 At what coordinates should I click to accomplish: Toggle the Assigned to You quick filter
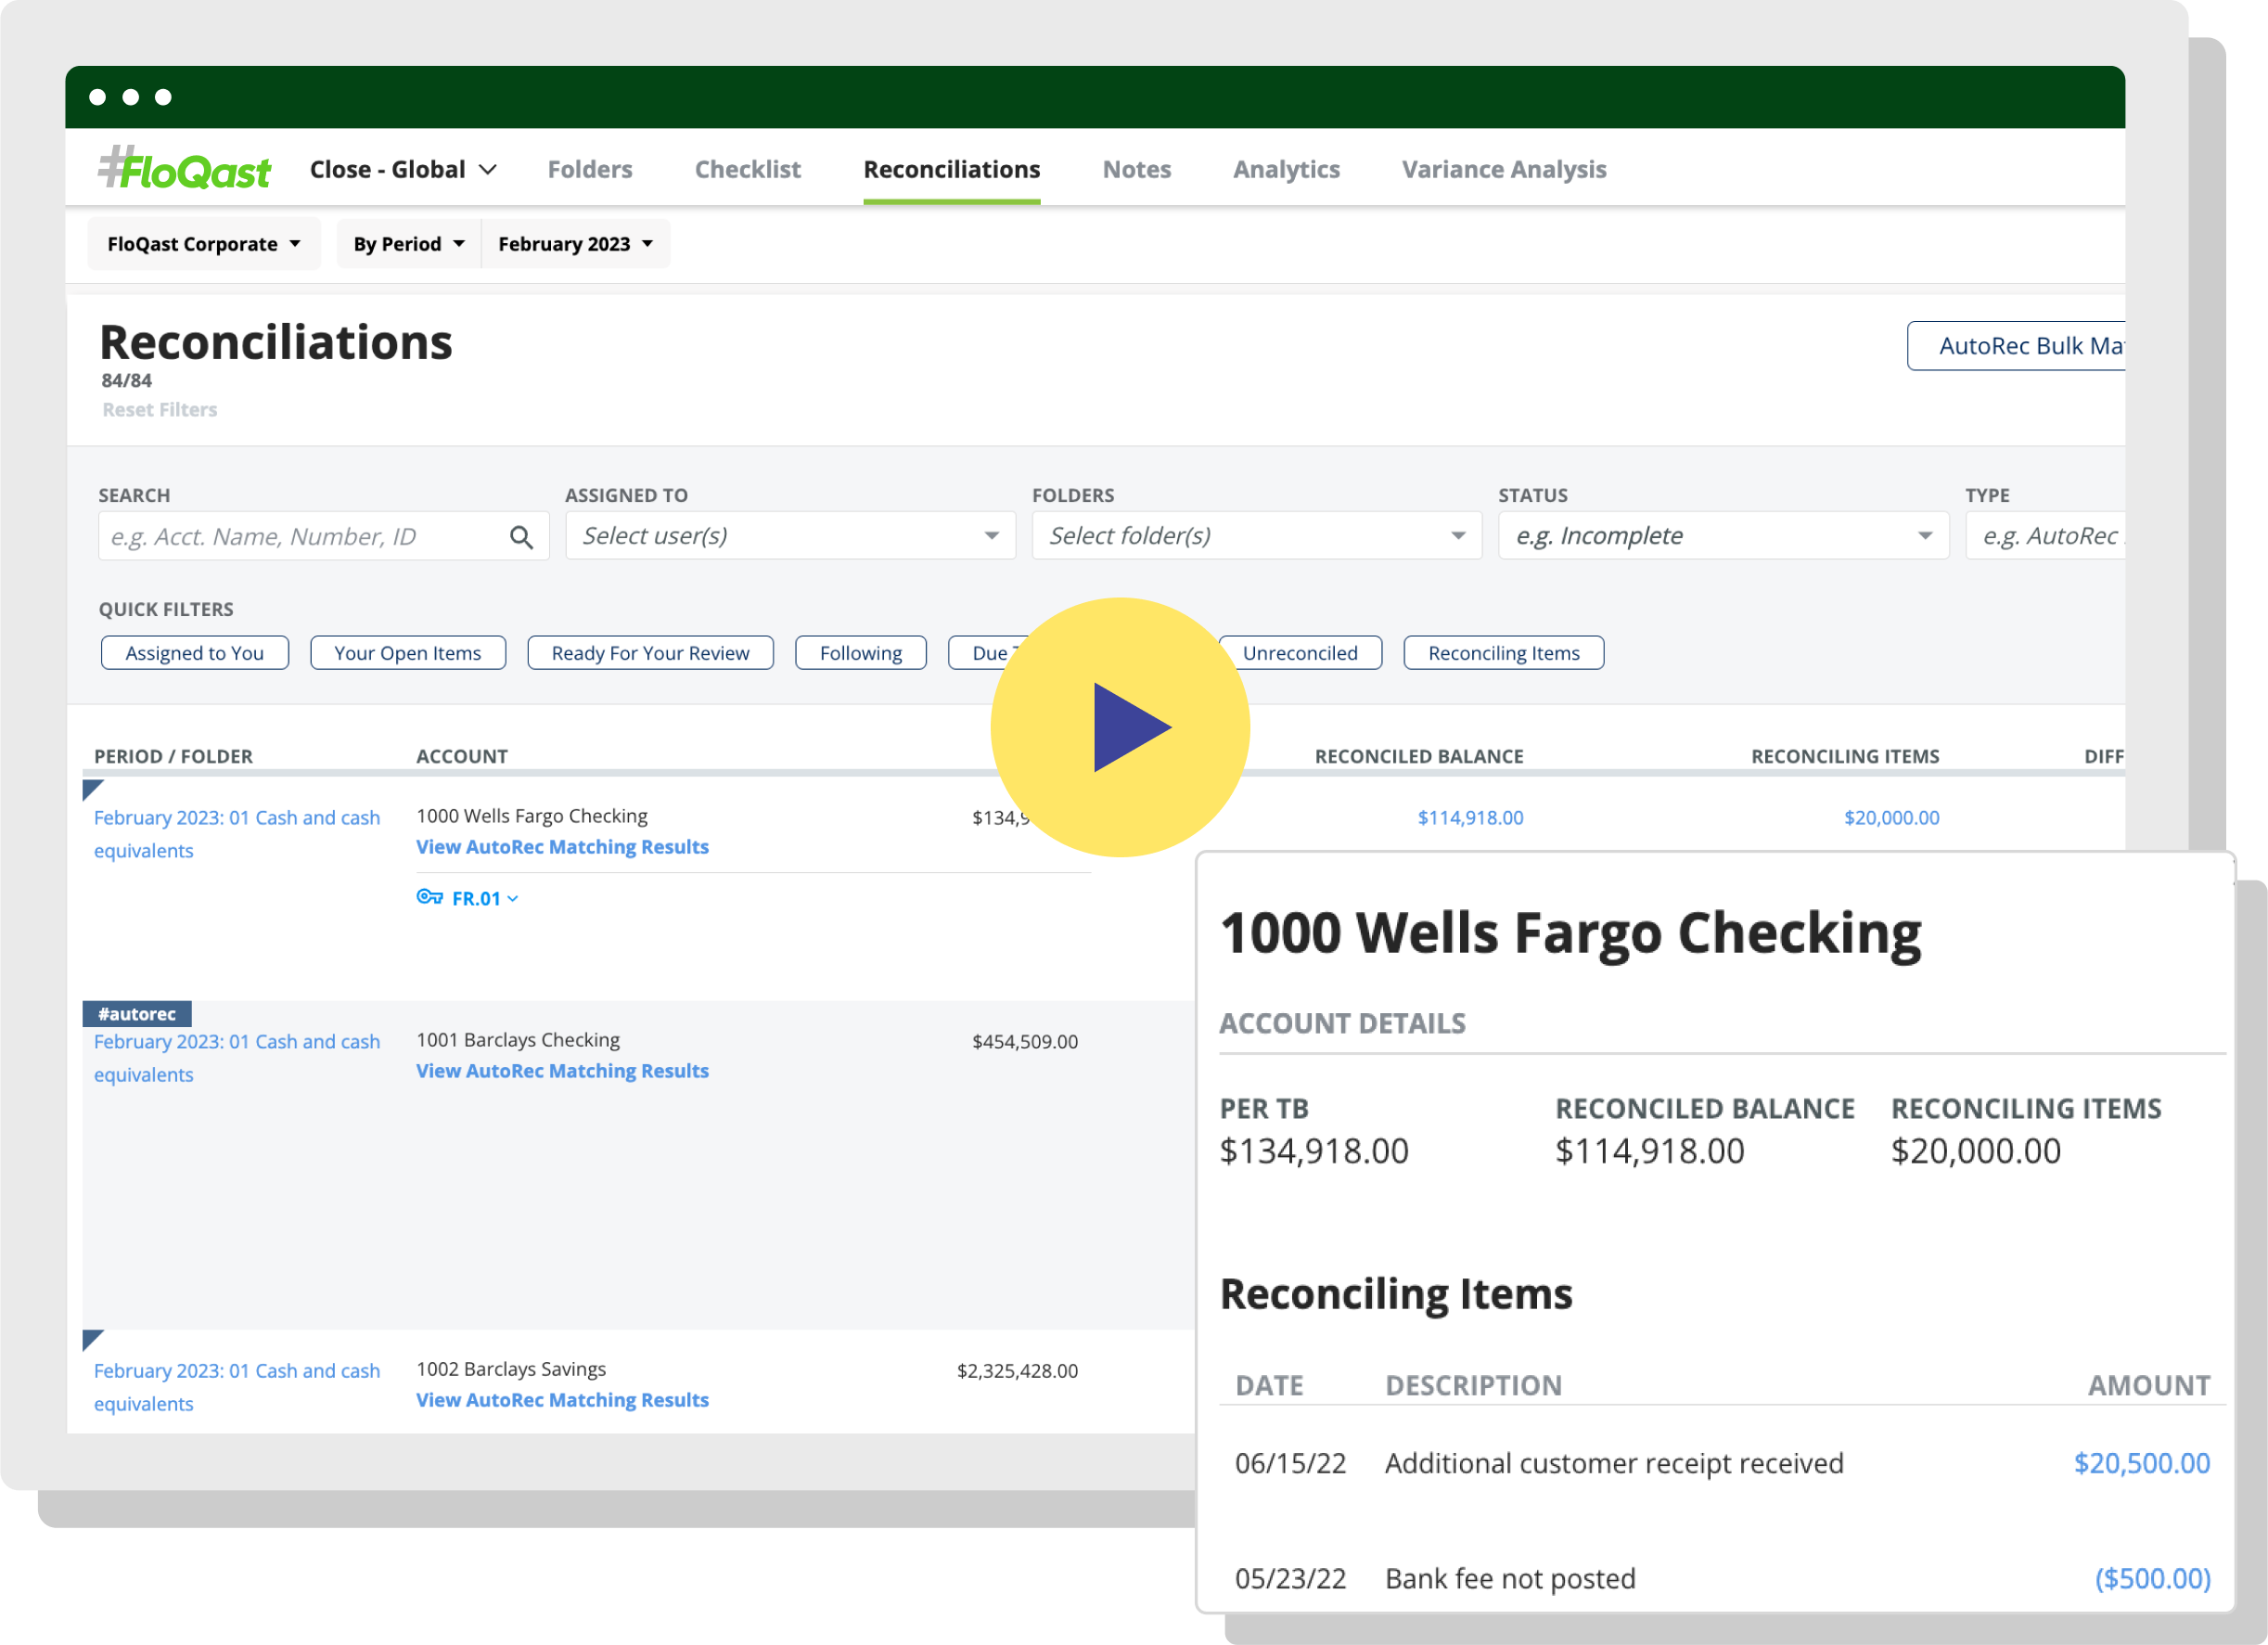(195, 653)
